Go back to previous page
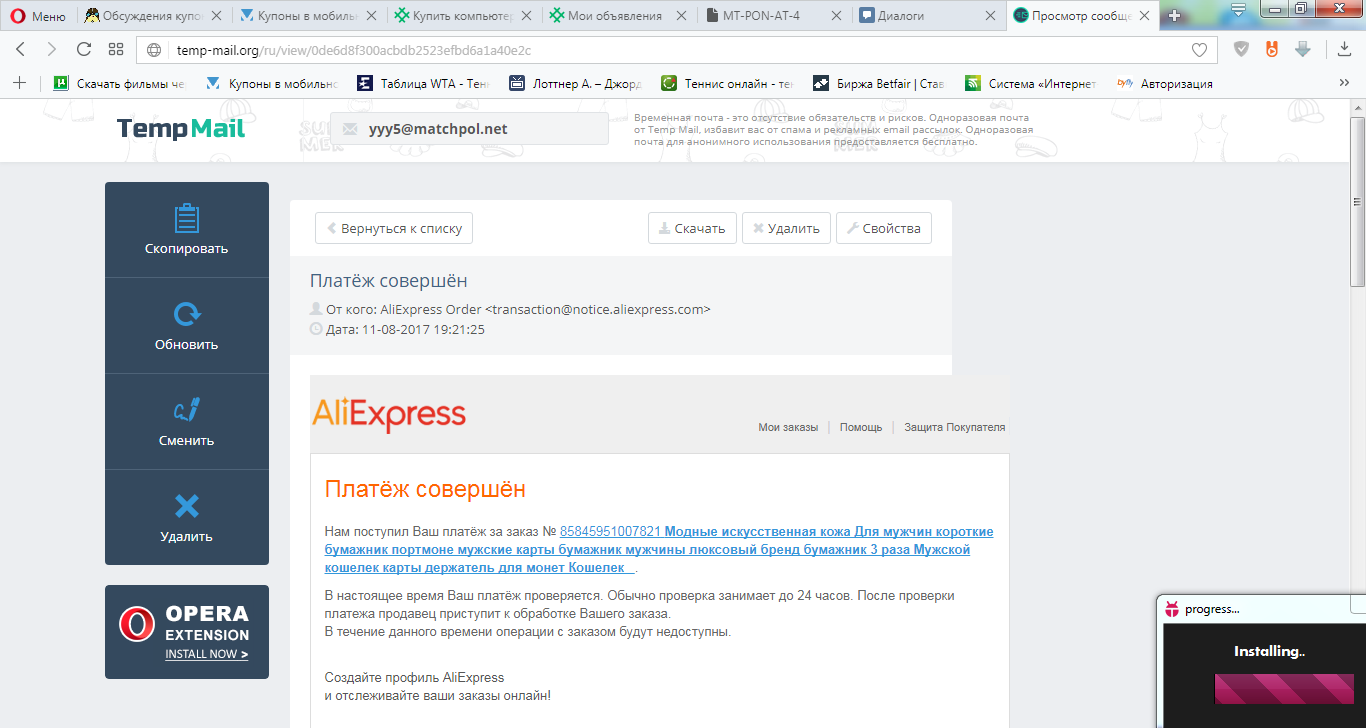The image size is (1366, 728). click(21, 49)
